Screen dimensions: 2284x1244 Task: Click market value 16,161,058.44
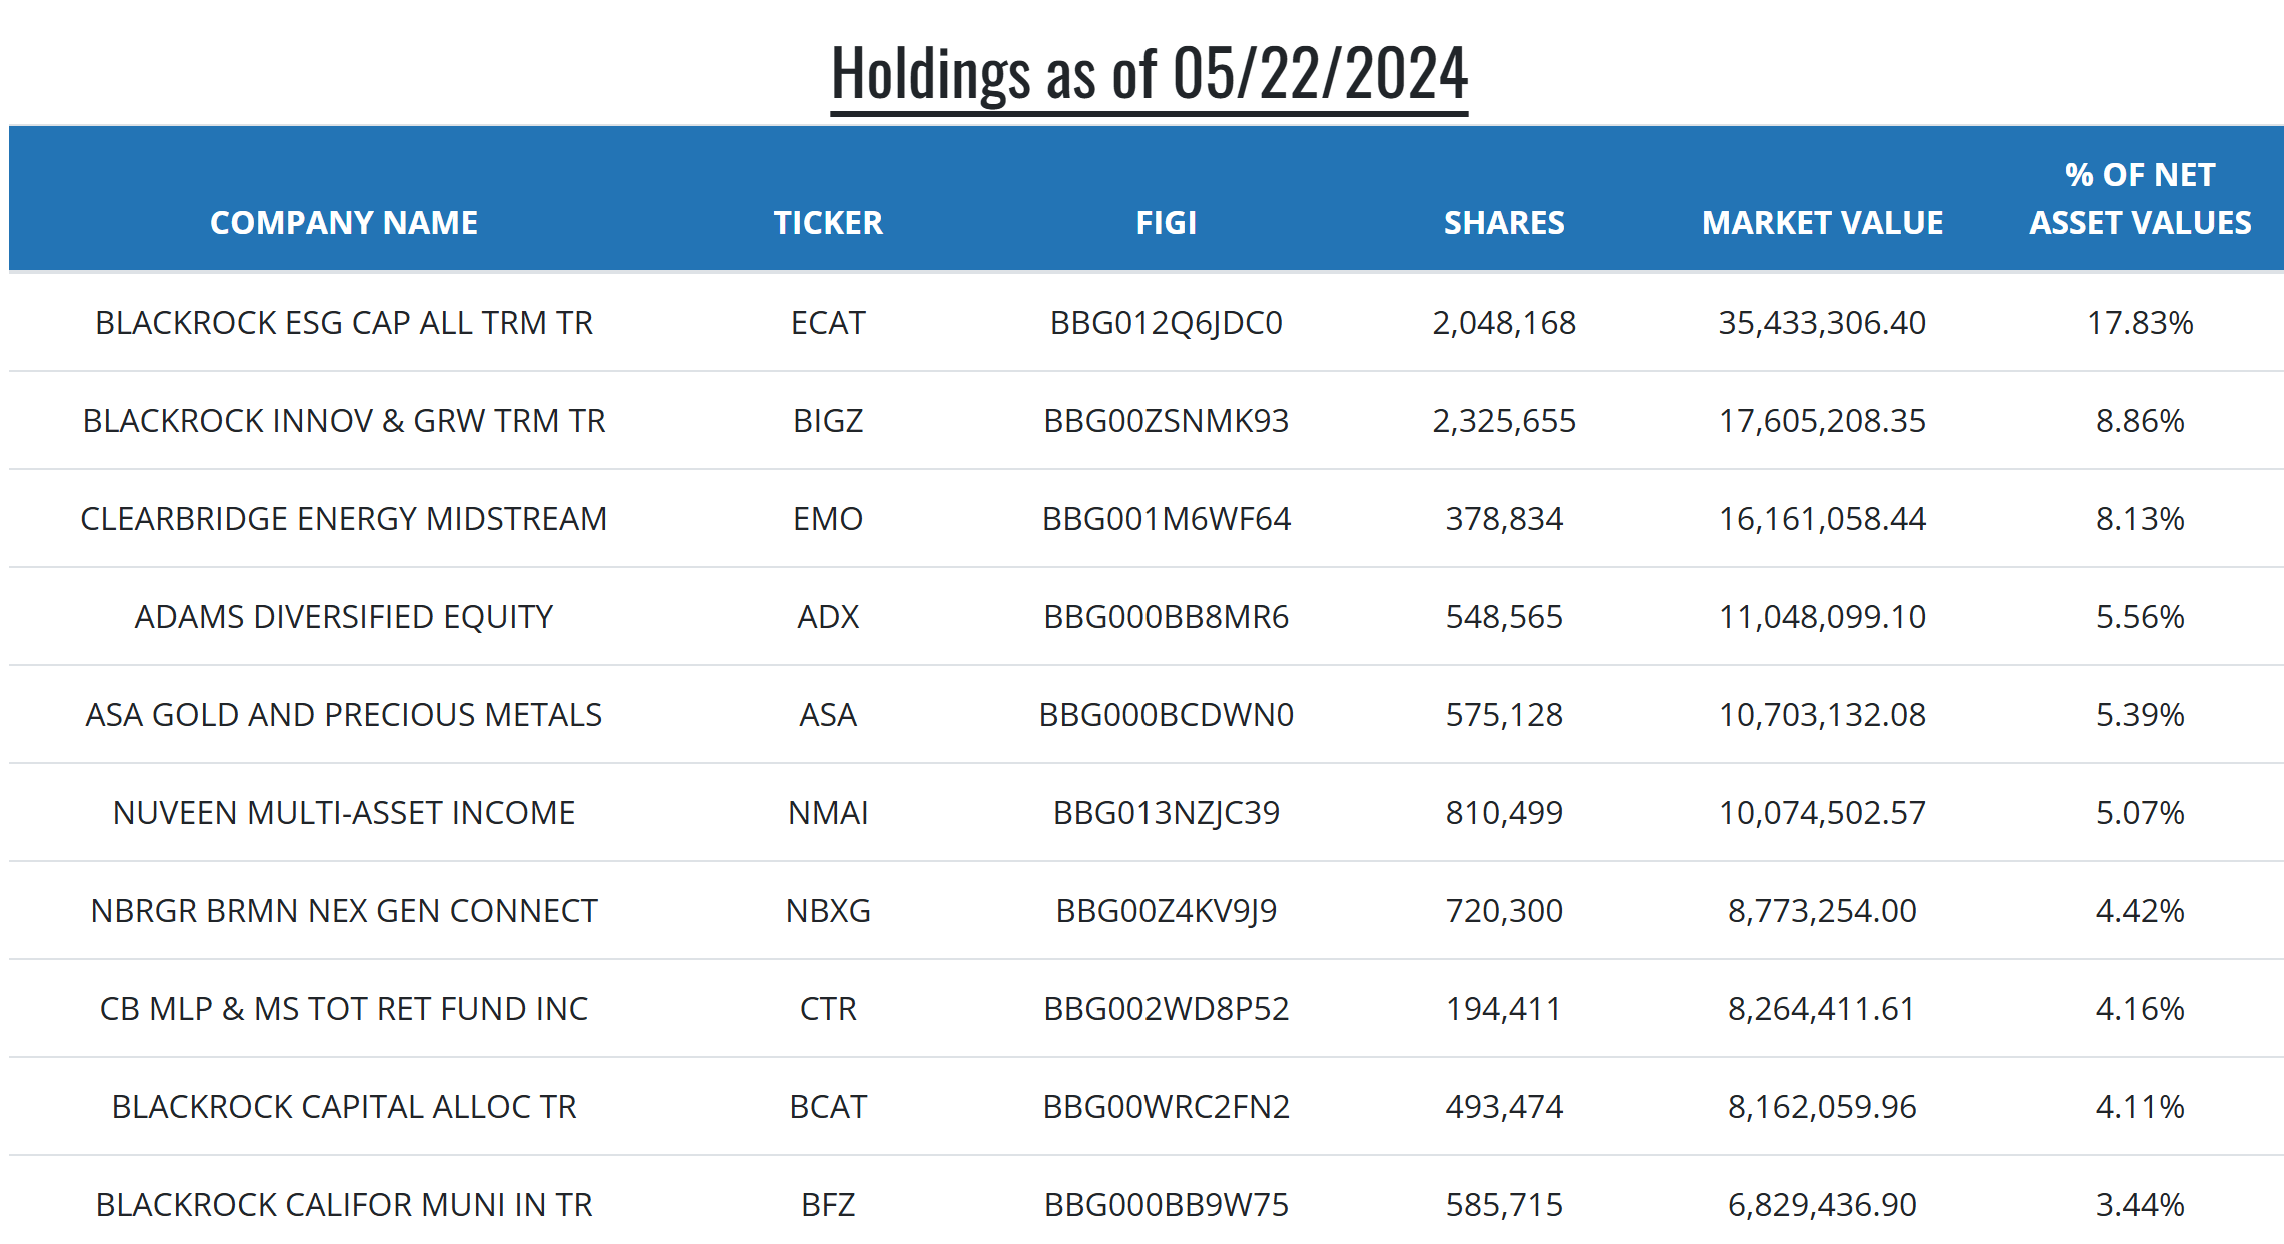pos(1822,519)
